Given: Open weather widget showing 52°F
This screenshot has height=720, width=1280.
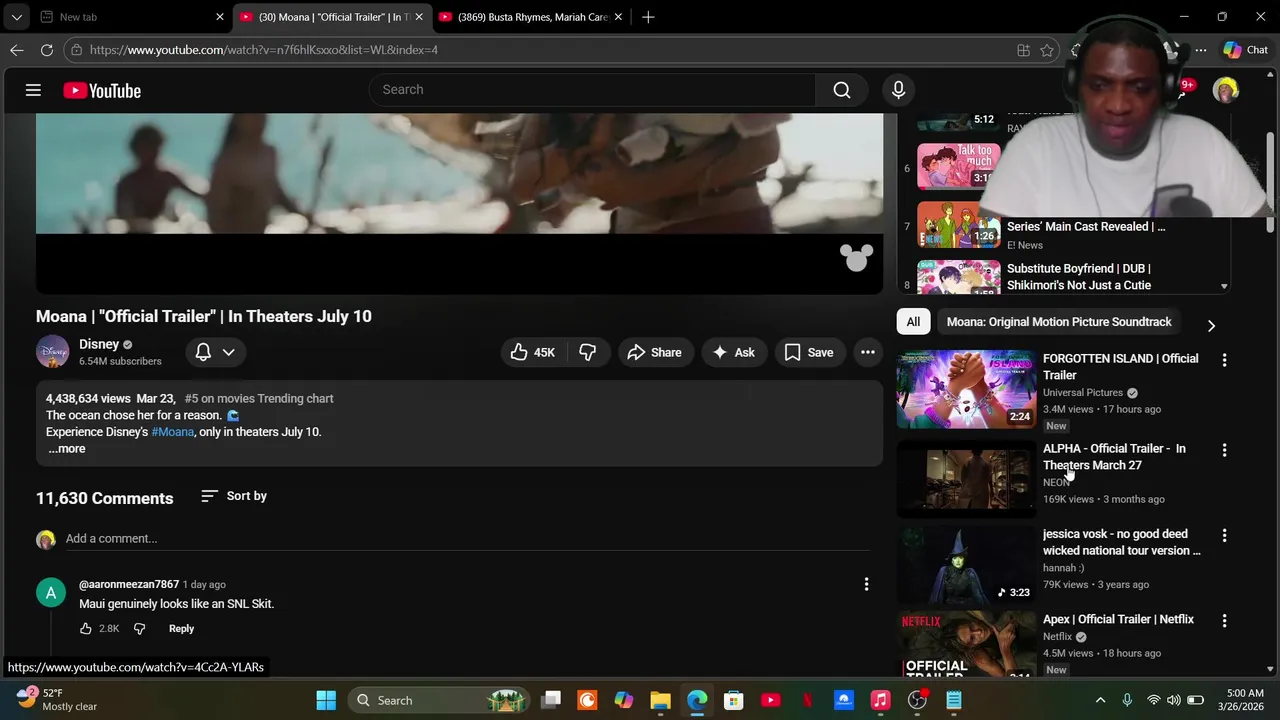Looking at the screenshot, I should point(58,700).
